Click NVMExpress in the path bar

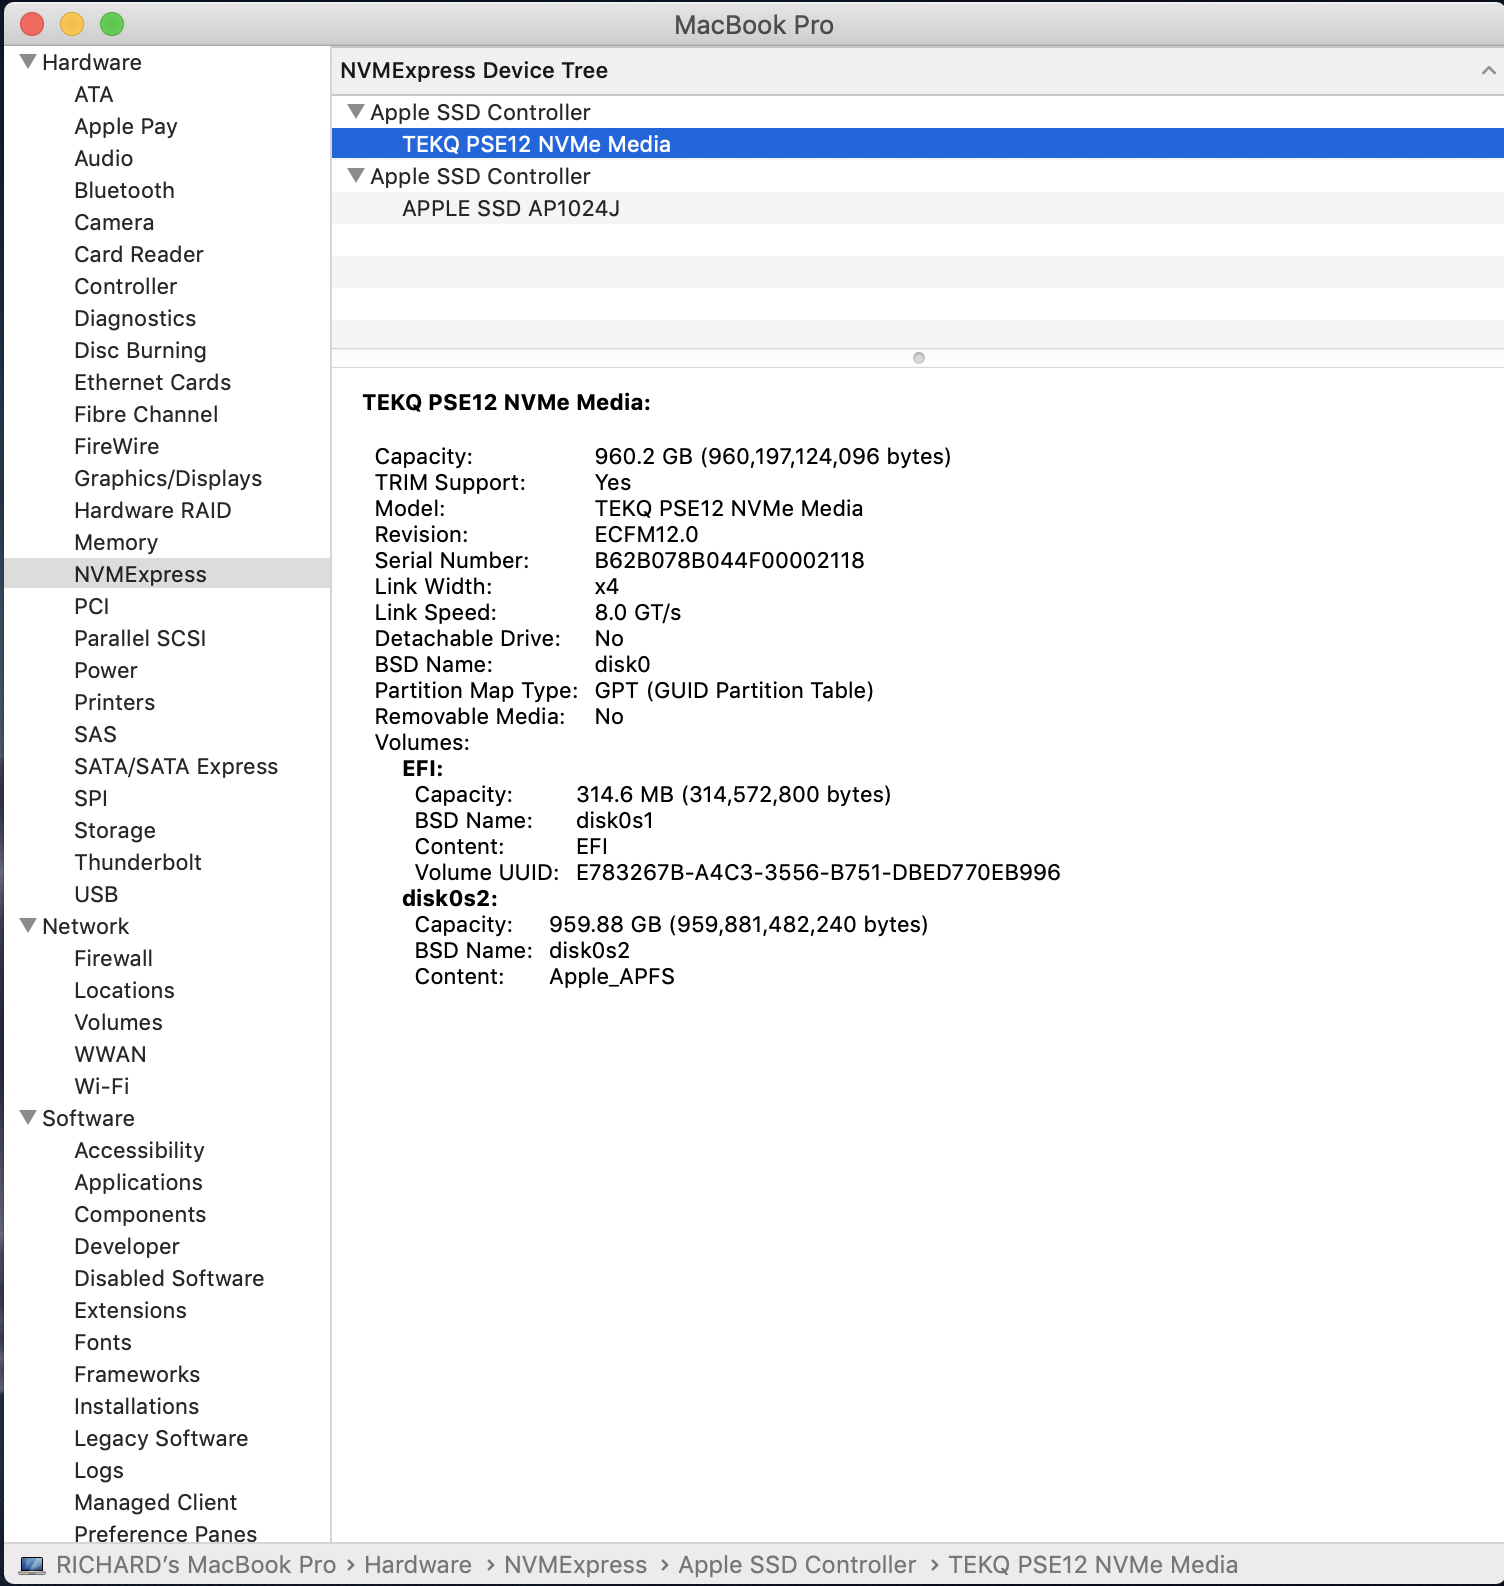coord(575,1565)
